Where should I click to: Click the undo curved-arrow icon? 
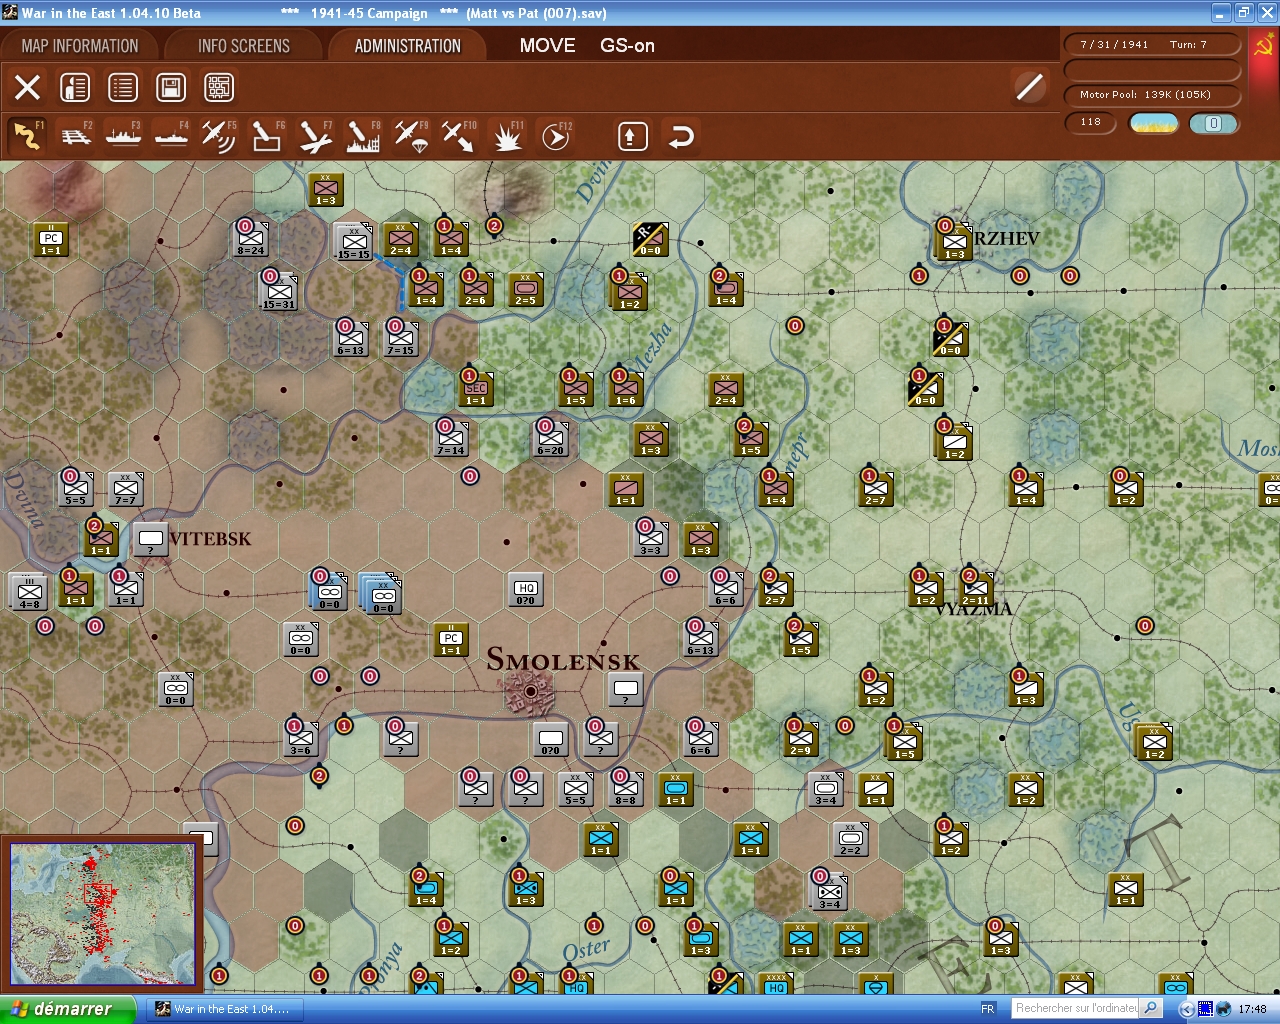tap(680, 136)
